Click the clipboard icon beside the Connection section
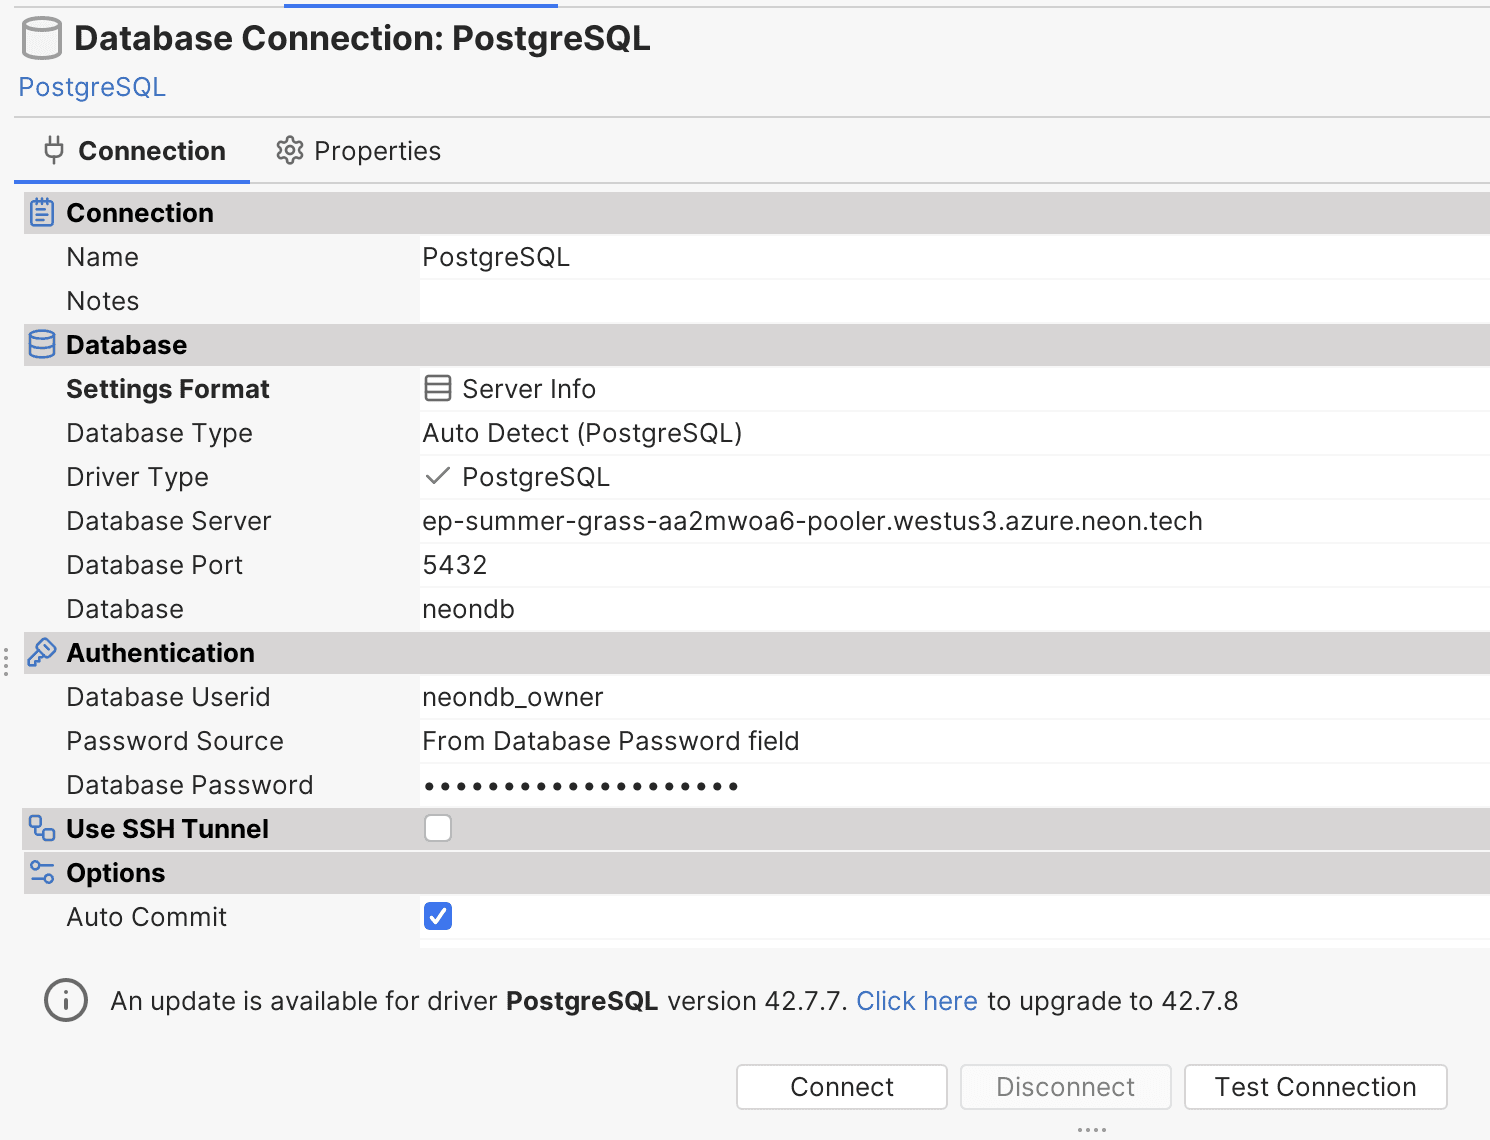 [x=41, y=212]
